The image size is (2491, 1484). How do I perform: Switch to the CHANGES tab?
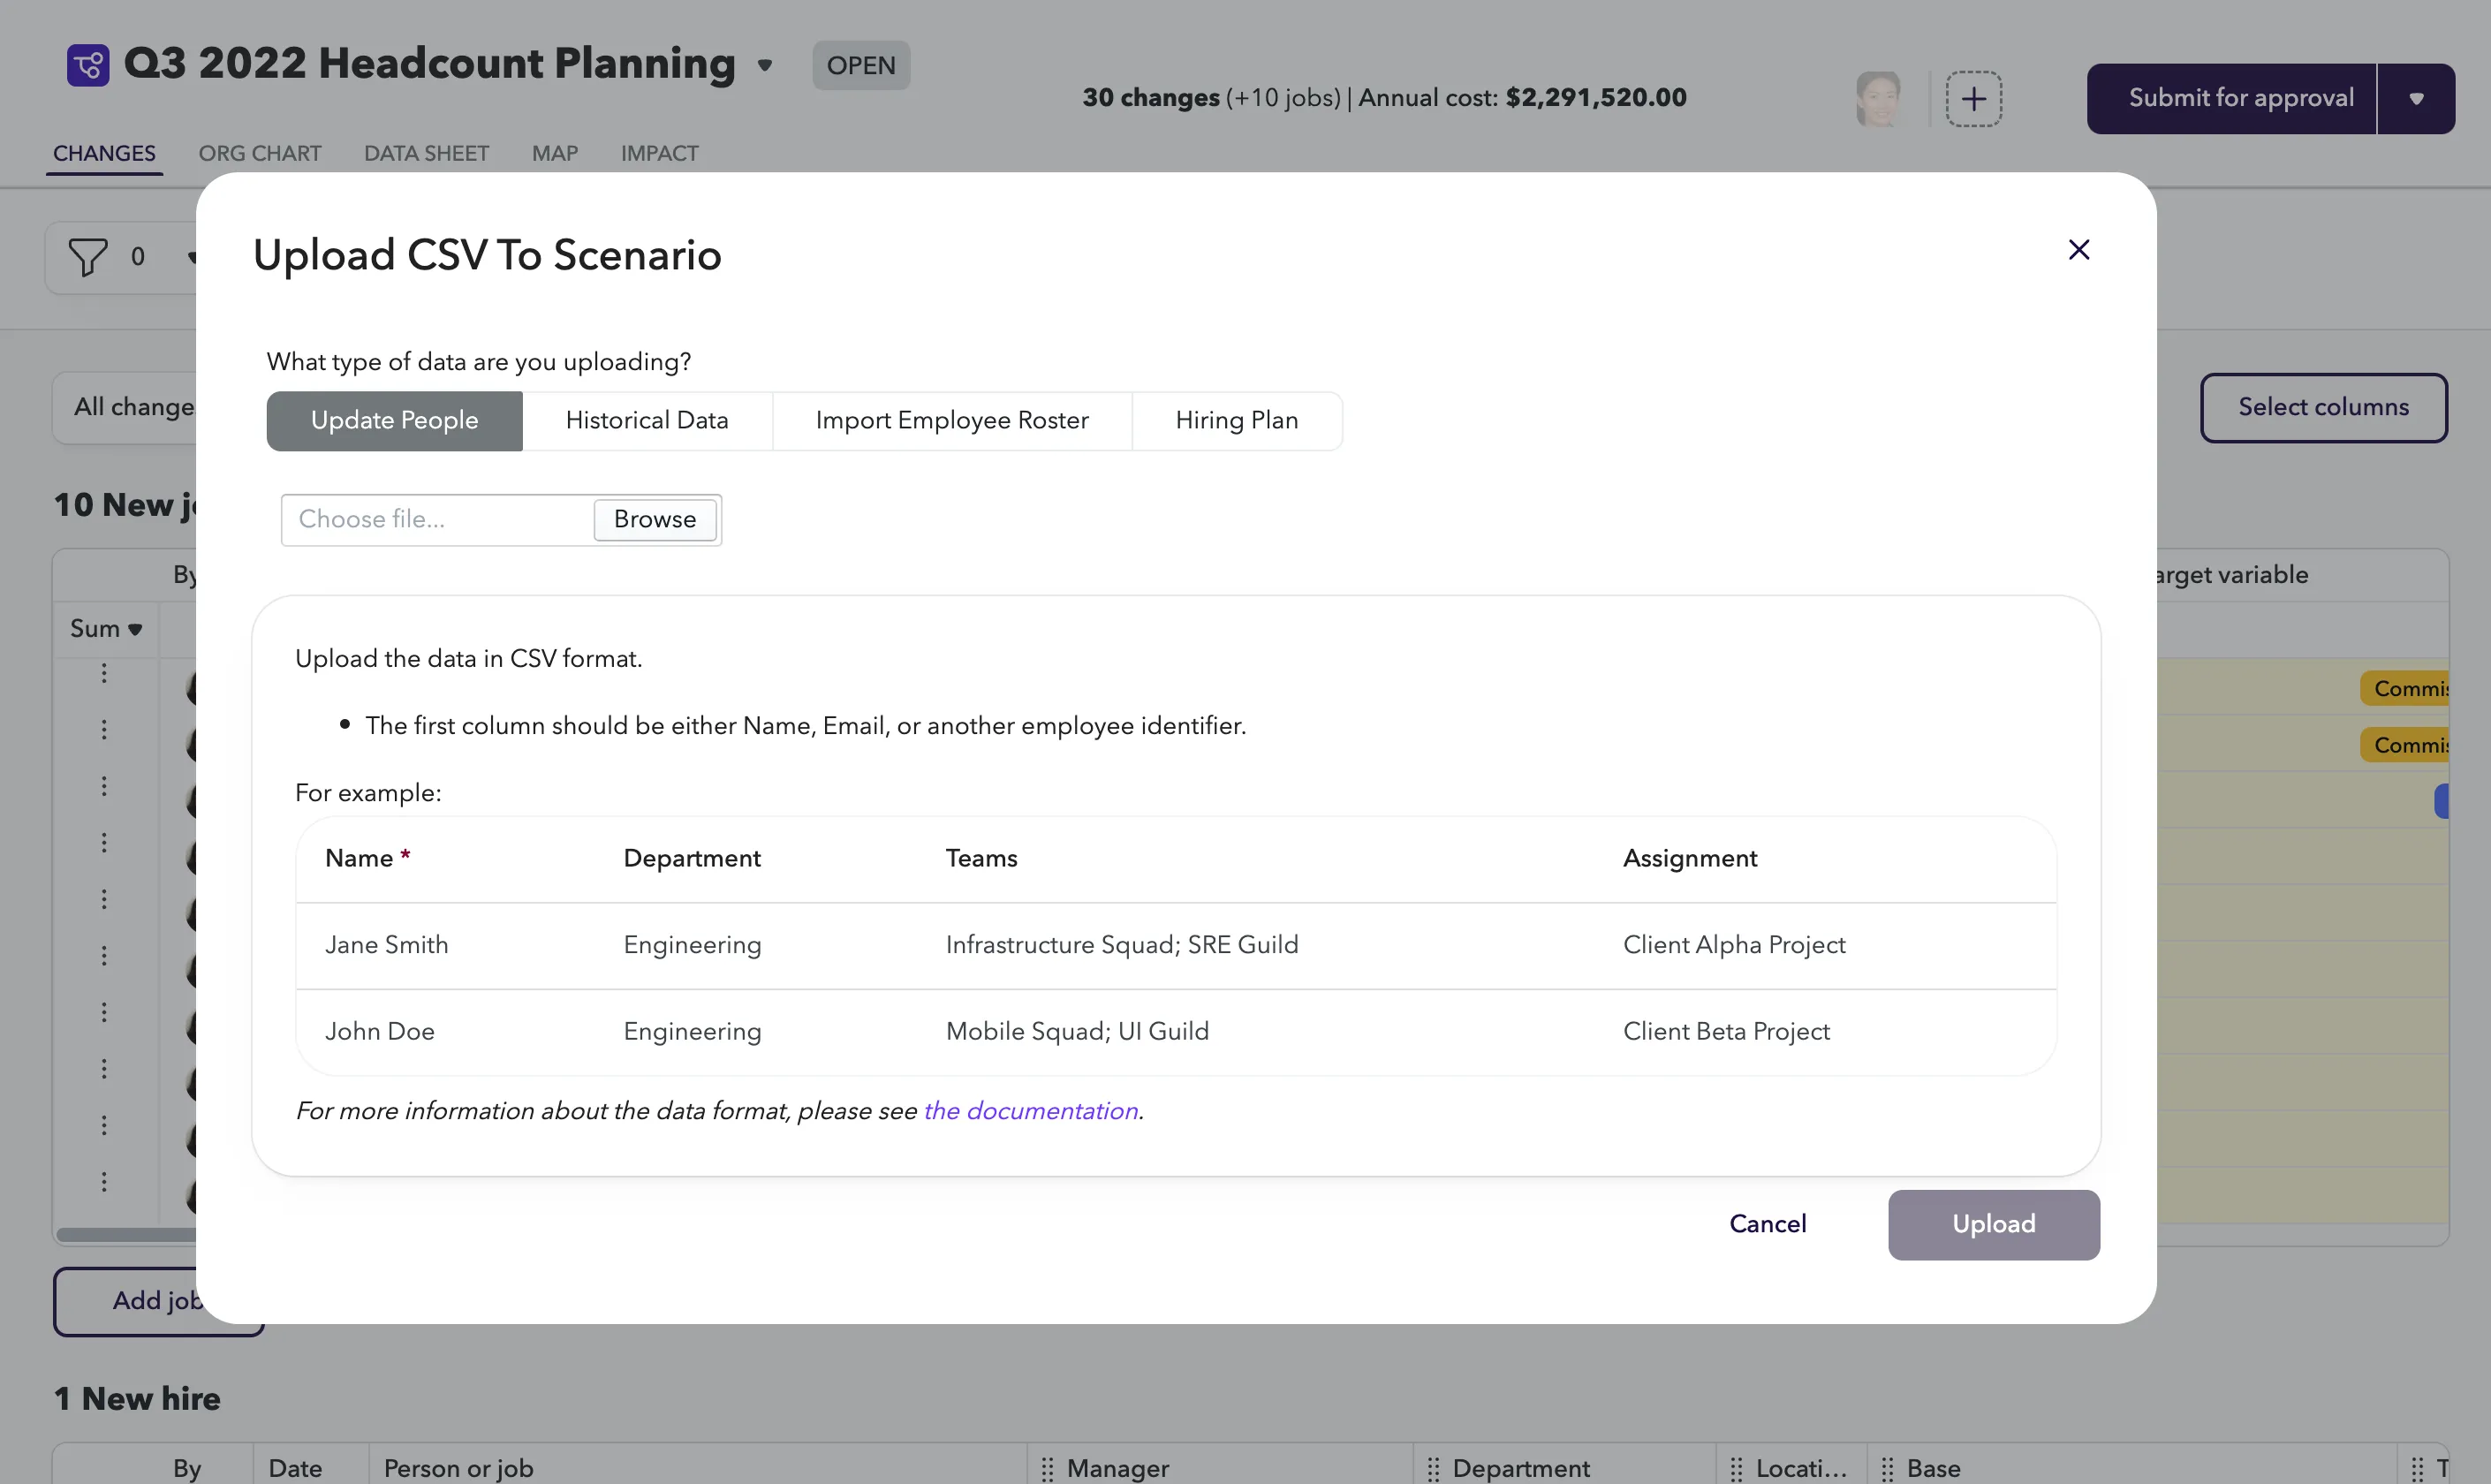coord(104,153)
